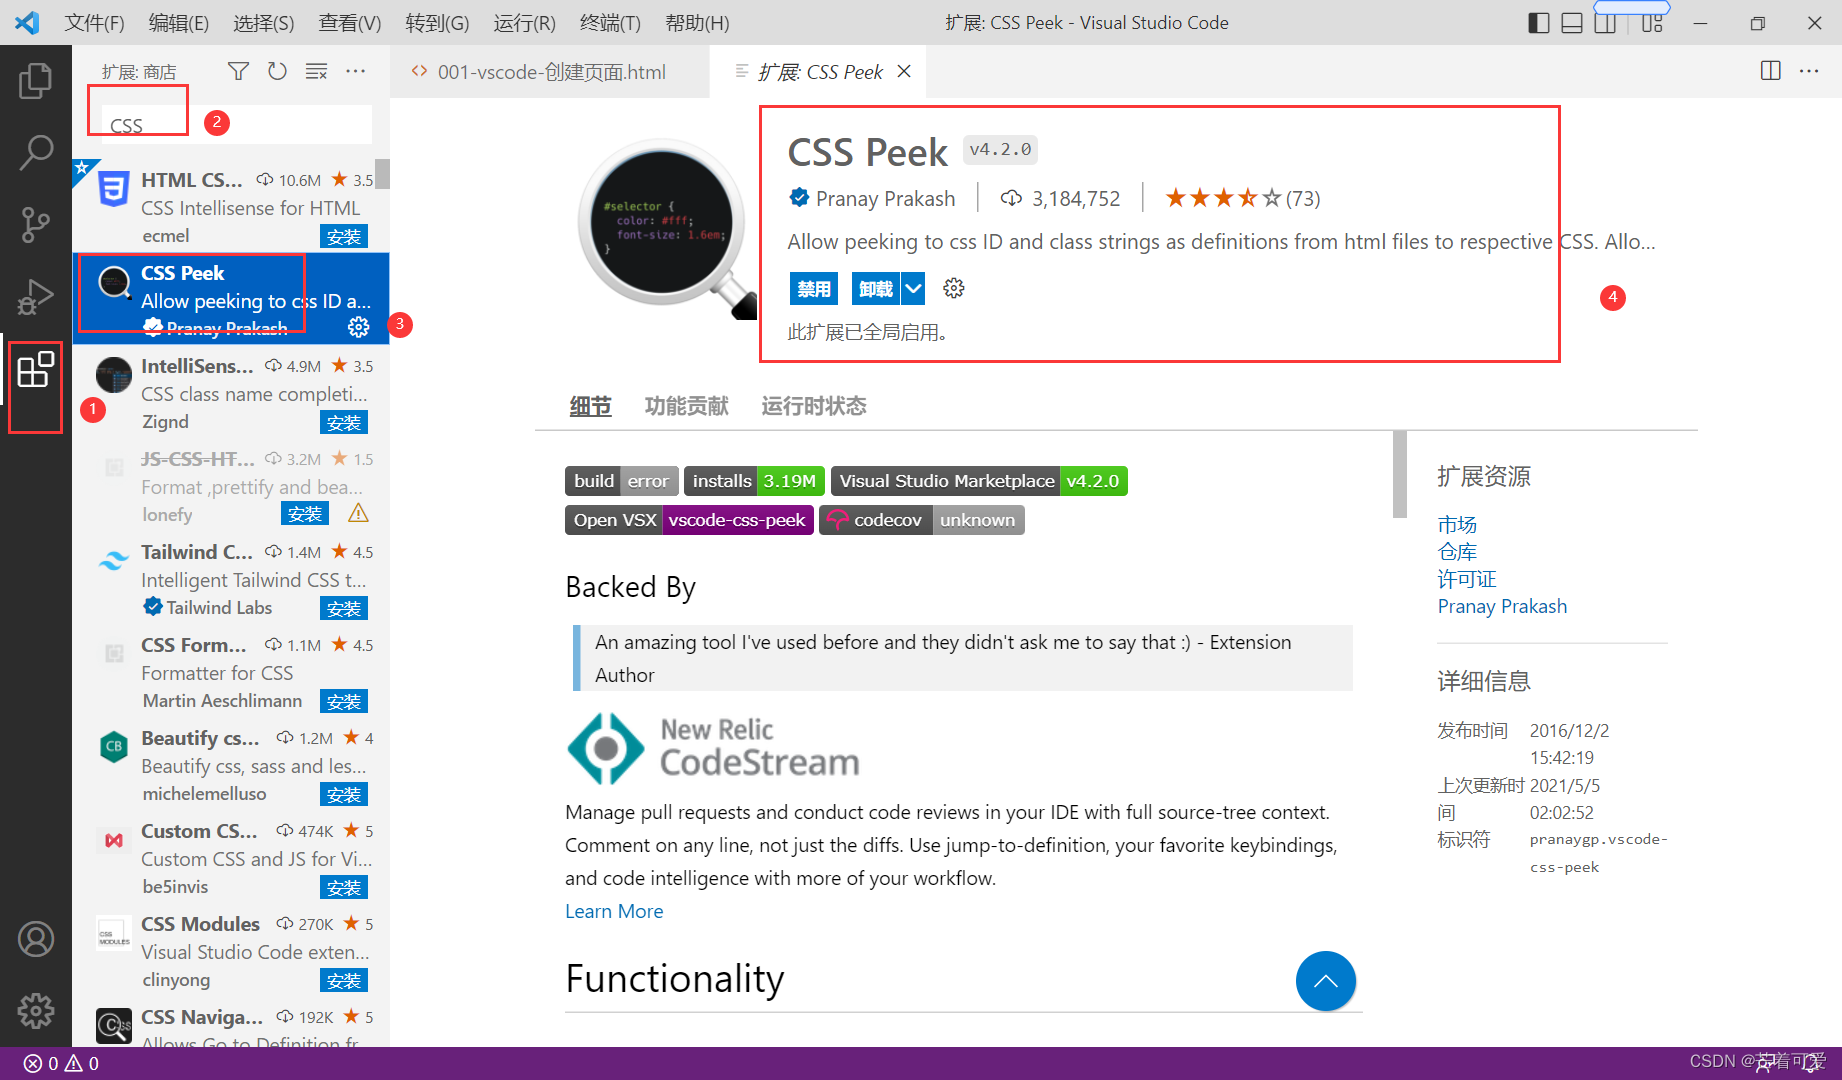Expand the dropdown arrow next to 卸载

912,288
